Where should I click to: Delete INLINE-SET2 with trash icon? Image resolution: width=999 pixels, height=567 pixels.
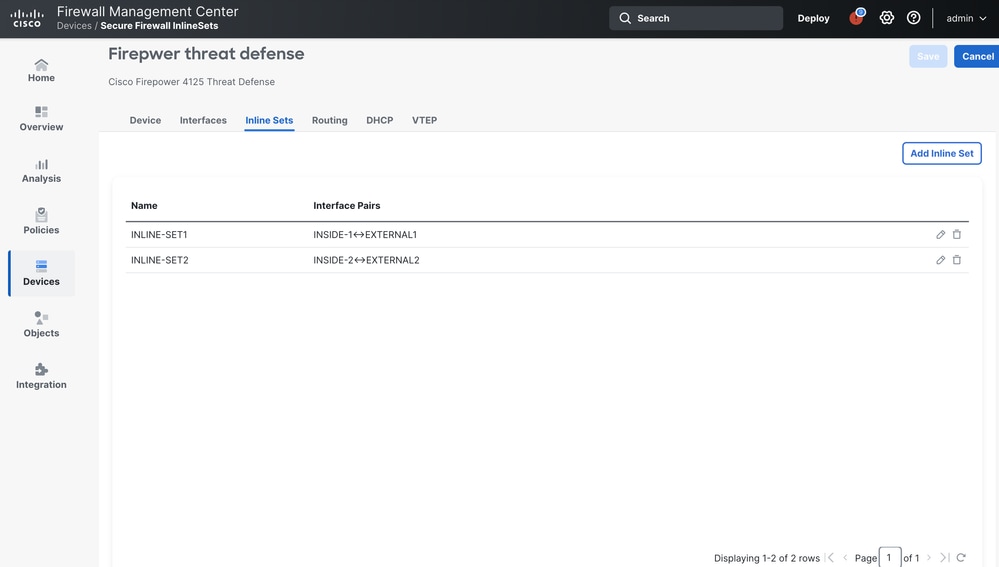(956, 260)
